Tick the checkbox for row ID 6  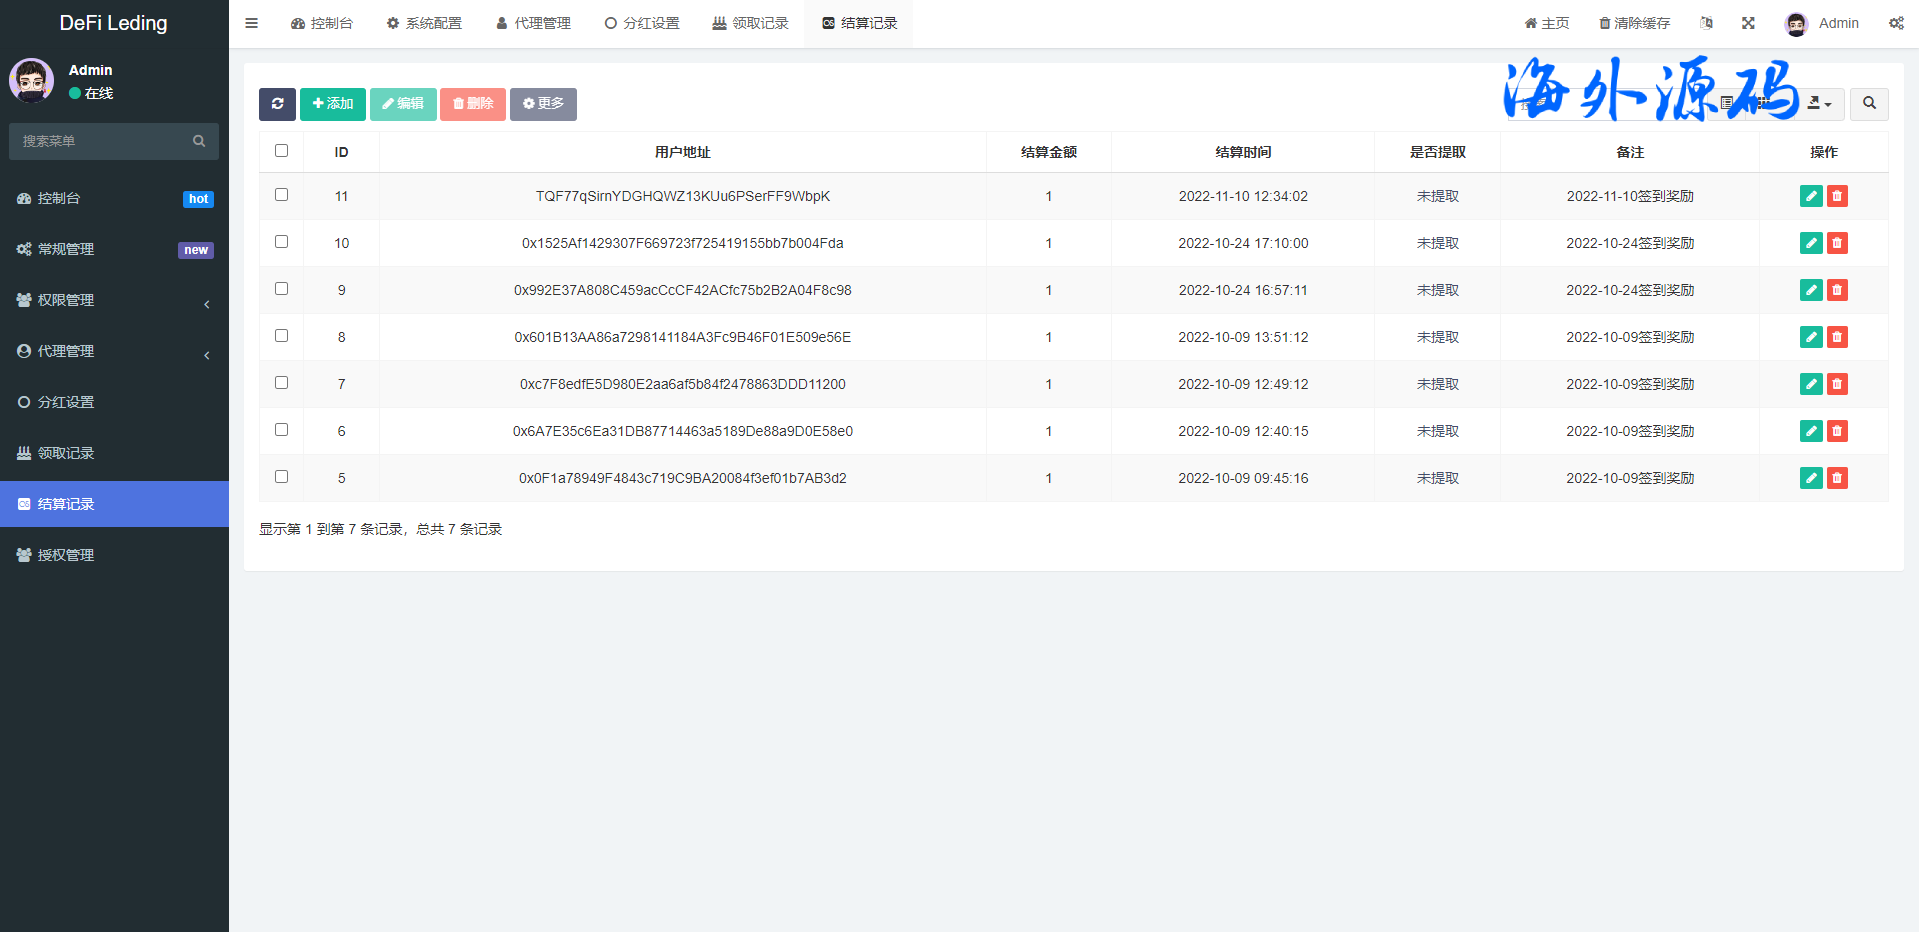tap(281, 430)
